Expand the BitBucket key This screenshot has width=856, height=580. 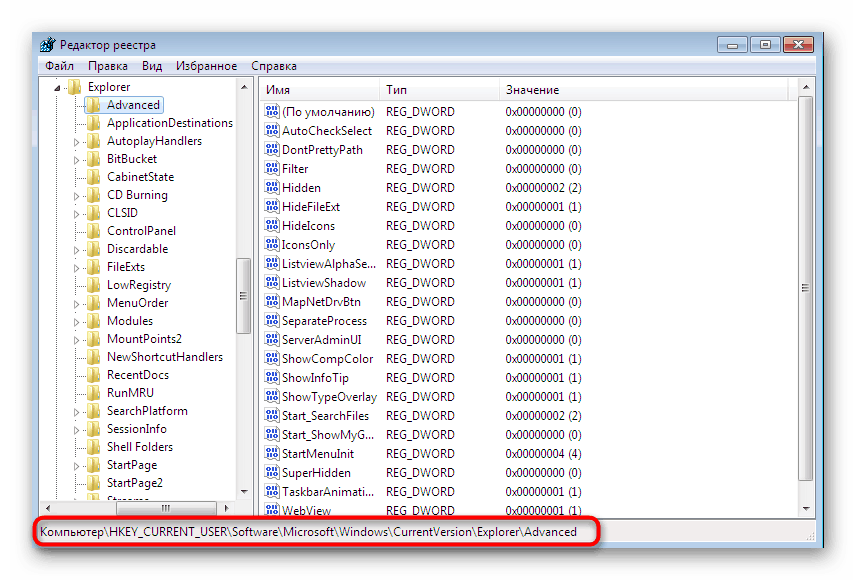tap(76, 160)
